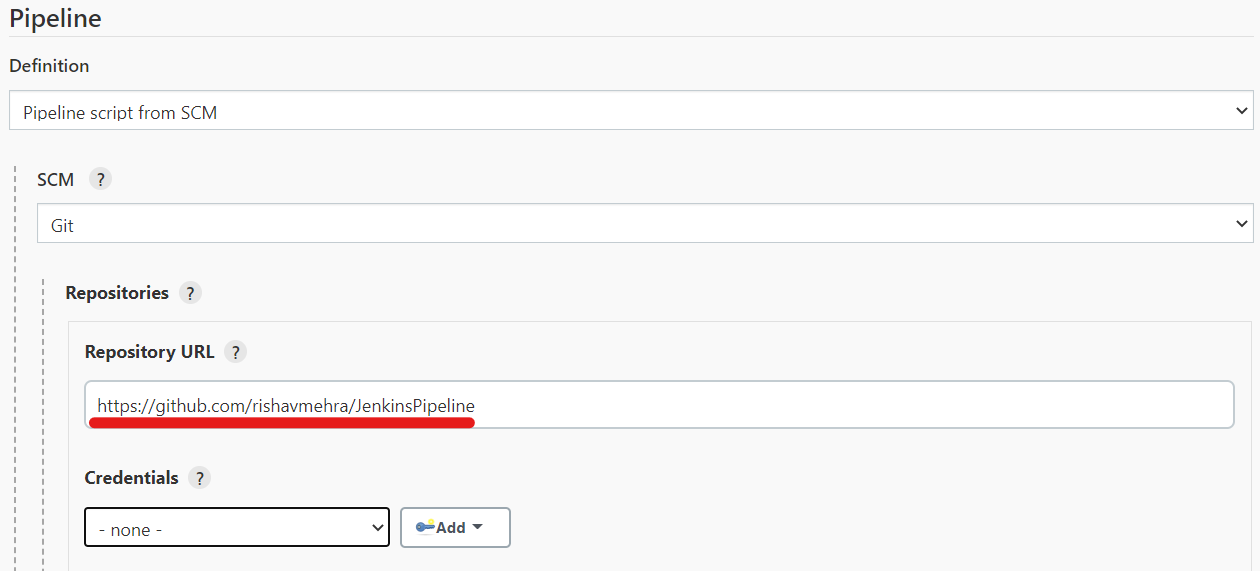
Task: Click the Definition field label
Action: pos(49,66)
